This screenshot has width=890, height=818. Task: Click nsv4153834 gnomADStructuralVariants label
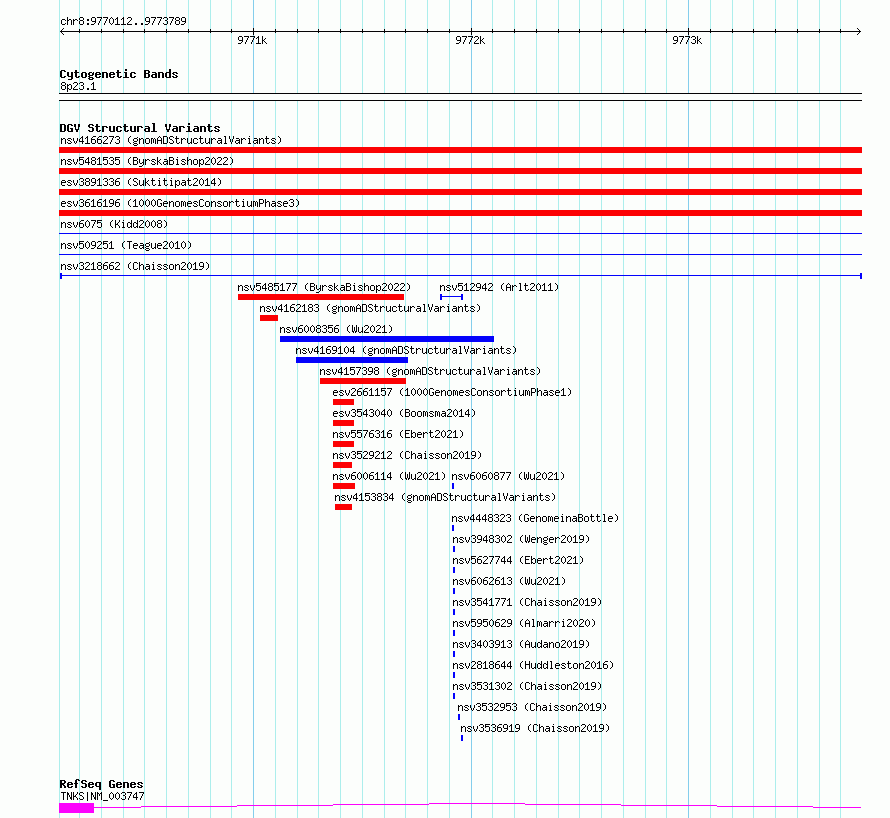click(x=445, y=497)
